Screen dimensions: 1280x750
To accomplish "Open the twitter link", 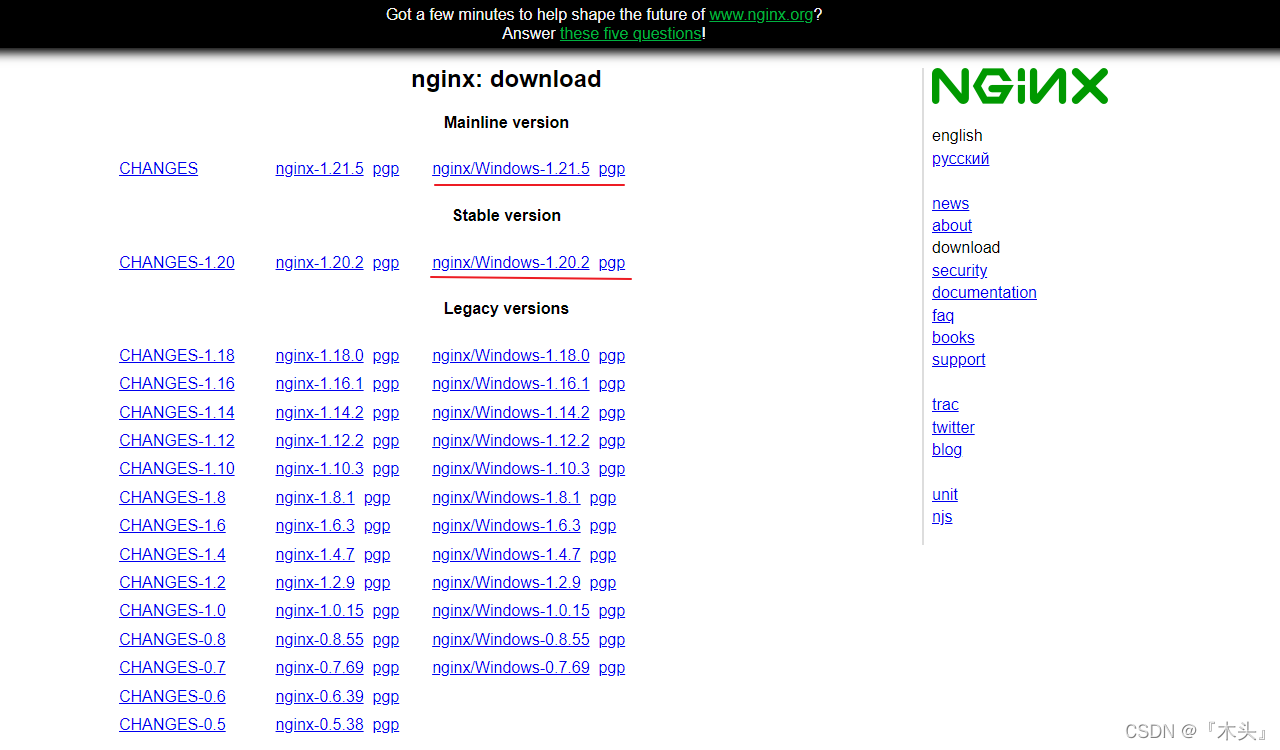I will point(953,427).
